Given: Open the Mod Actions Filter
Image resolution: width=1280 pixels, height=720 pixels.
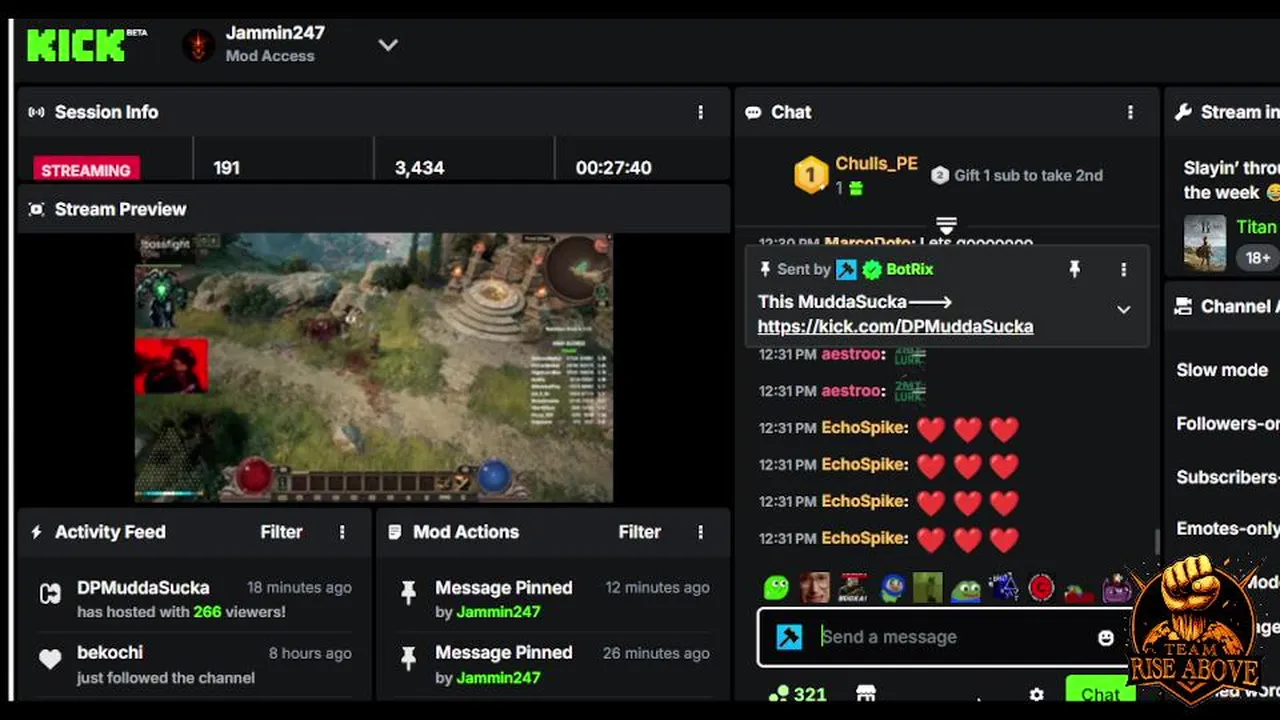Looking at the screenshot, I should coord(639,532).
